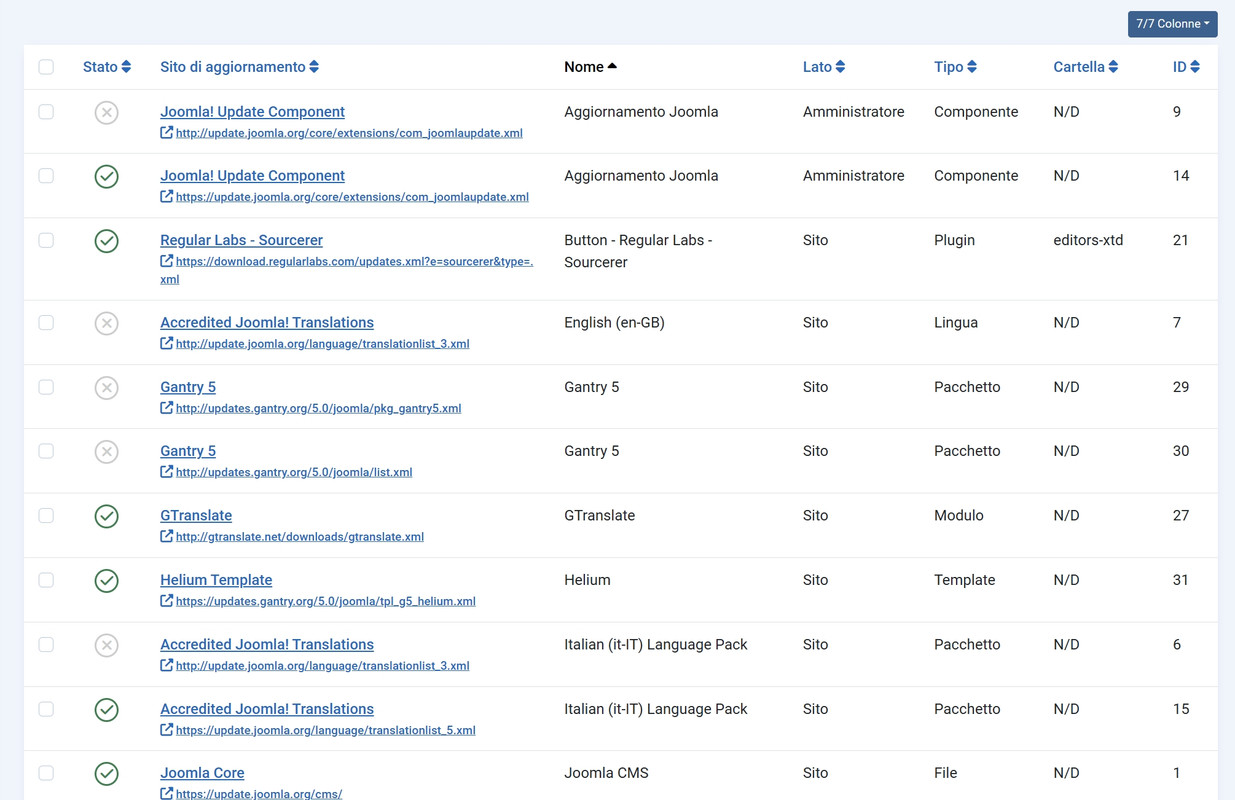1235x800 pixels.
Task: Select checkbox for row ID 14
Action: pyautogui.click(x=46, y=176)
